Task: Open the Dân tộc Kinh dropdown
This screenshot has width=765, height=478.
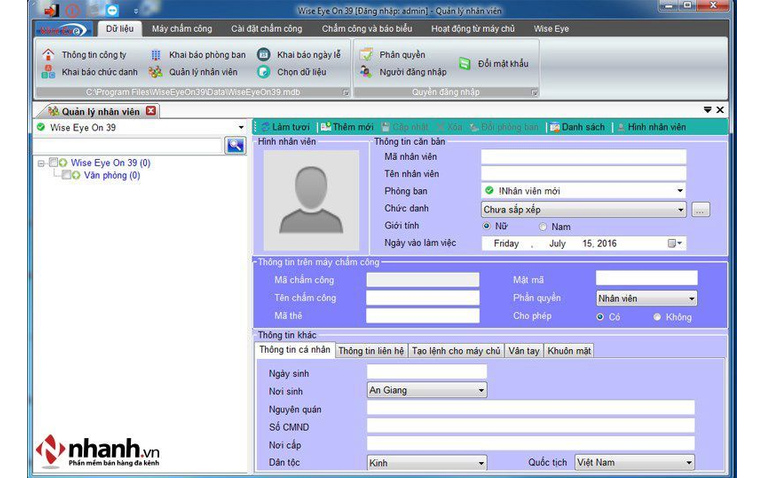Action: pos(481,462)
